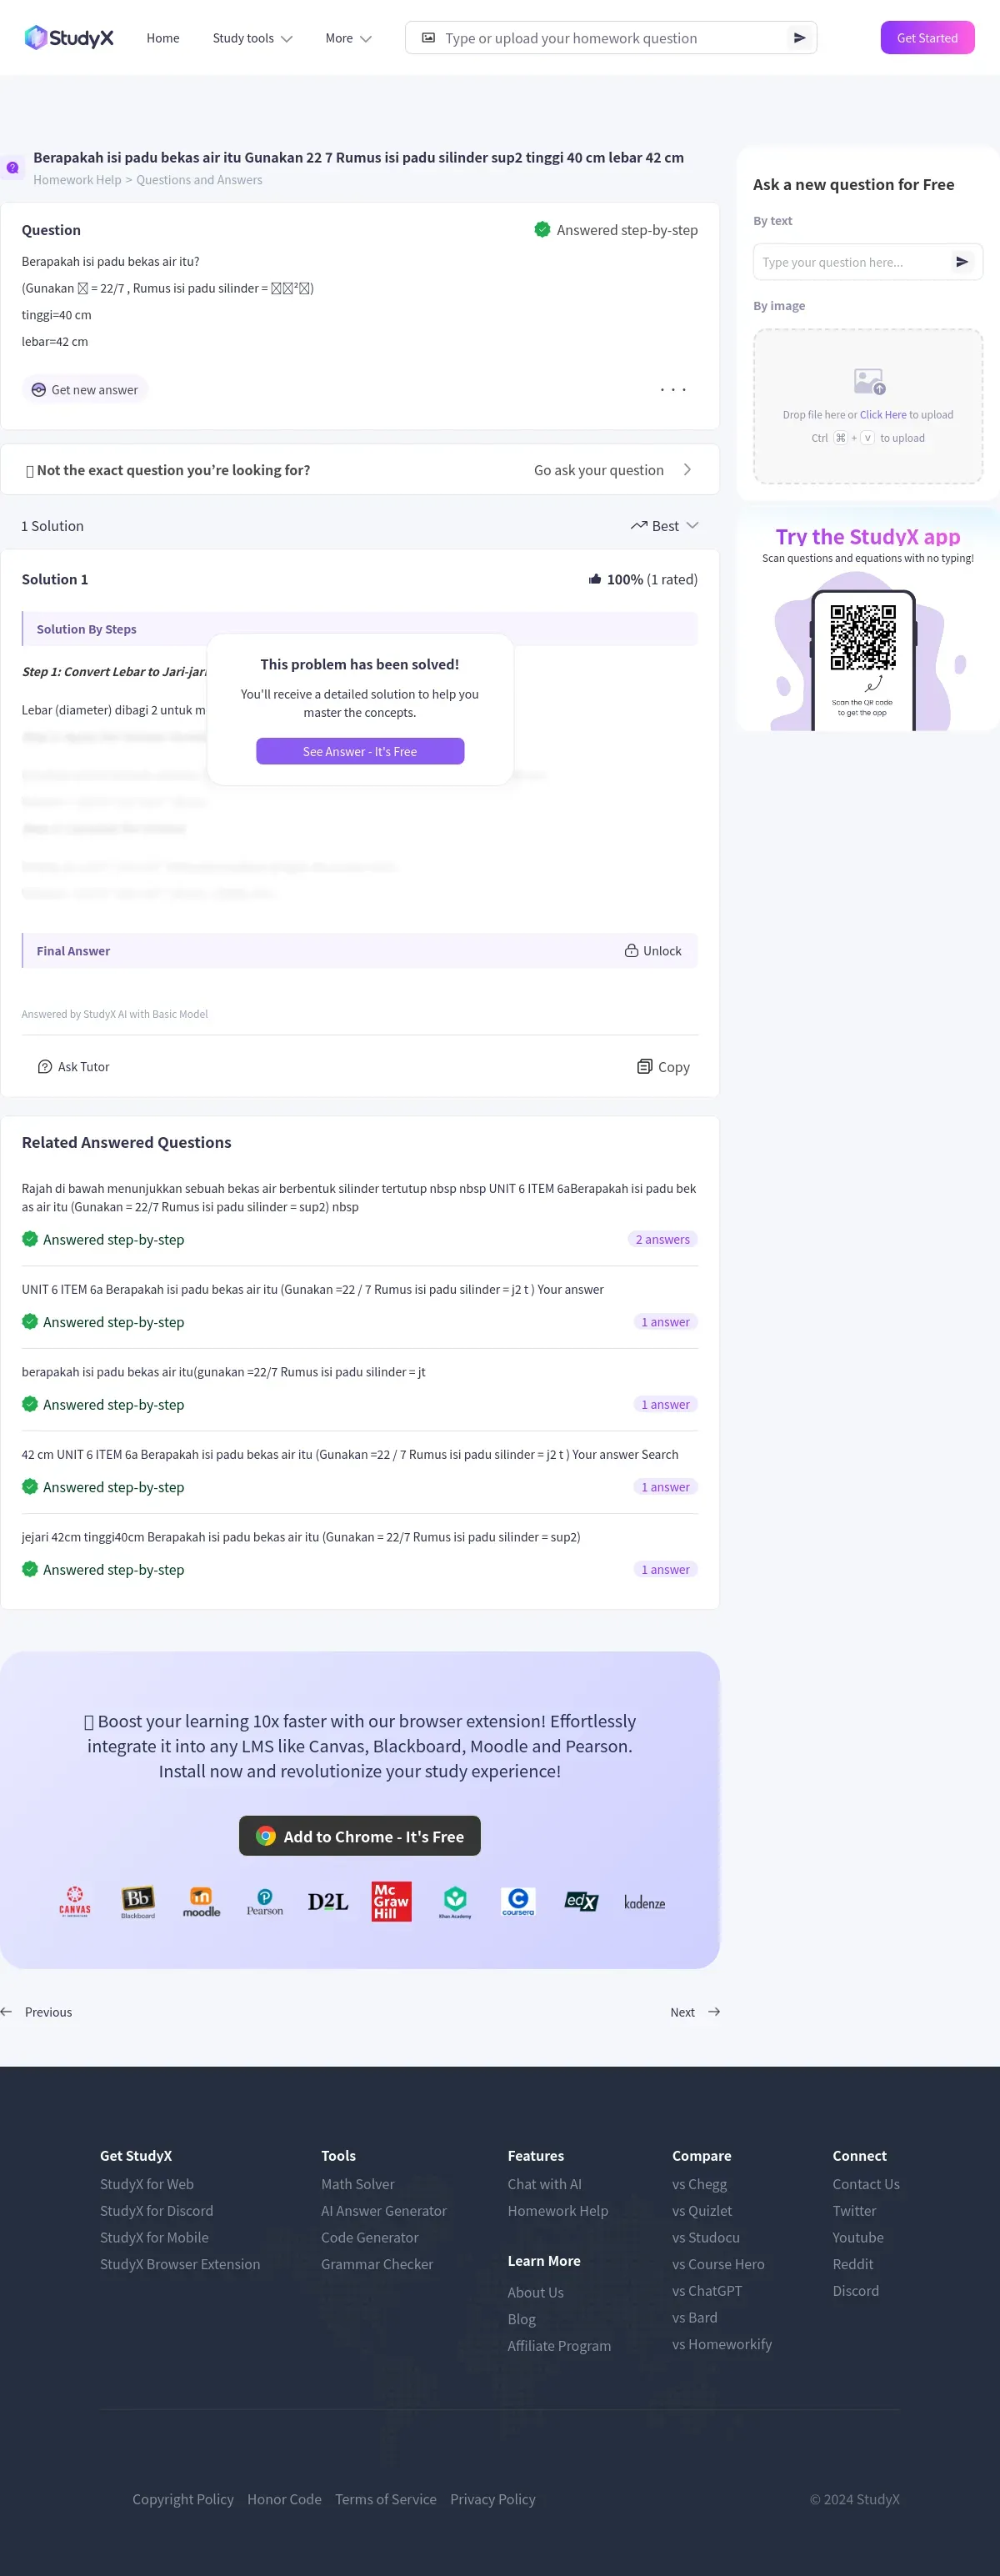Click the StudyX logo icon

[36, 38]
